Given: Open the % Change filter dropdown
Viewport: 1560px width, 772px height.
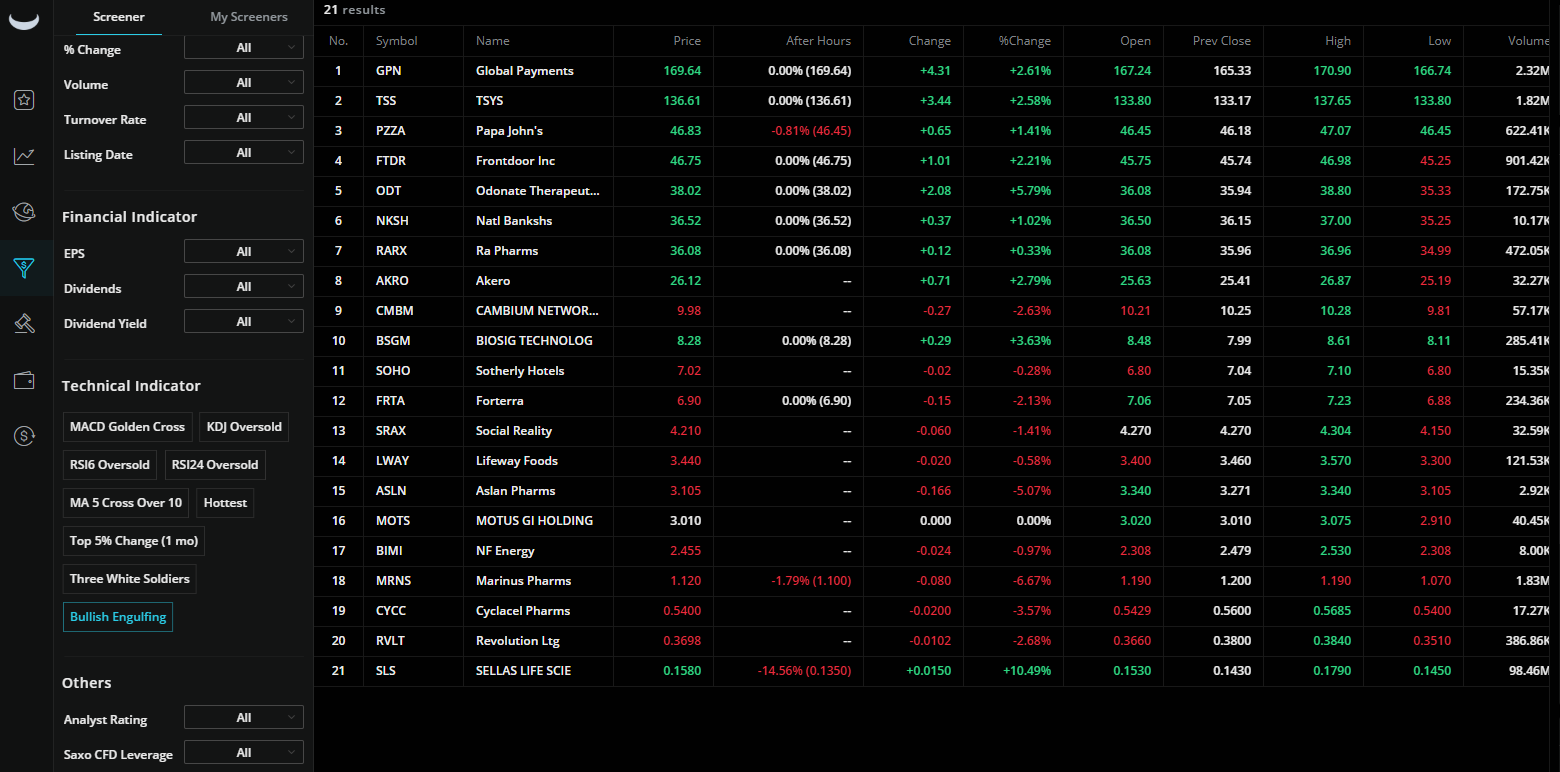Looking at the screenshot, I should (x=244, y=48).
